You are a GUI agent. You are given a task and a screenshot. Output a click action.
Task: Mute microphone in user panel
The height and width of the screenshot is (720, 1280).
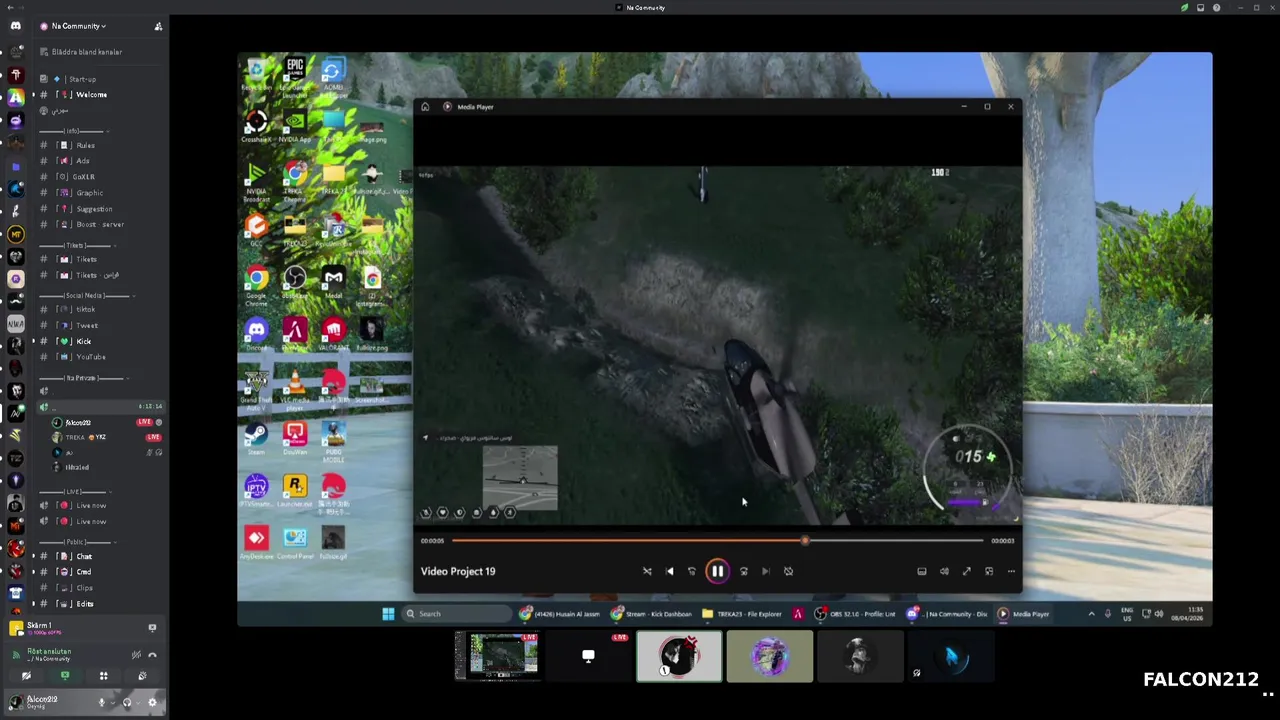101,702
